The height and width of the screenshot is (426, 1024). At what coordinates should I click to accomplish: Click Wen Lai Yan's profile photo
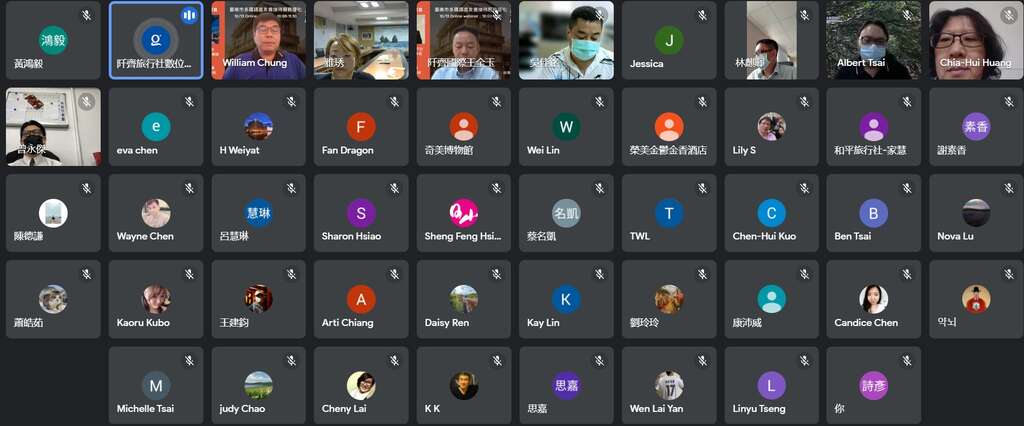click(669, 385)
